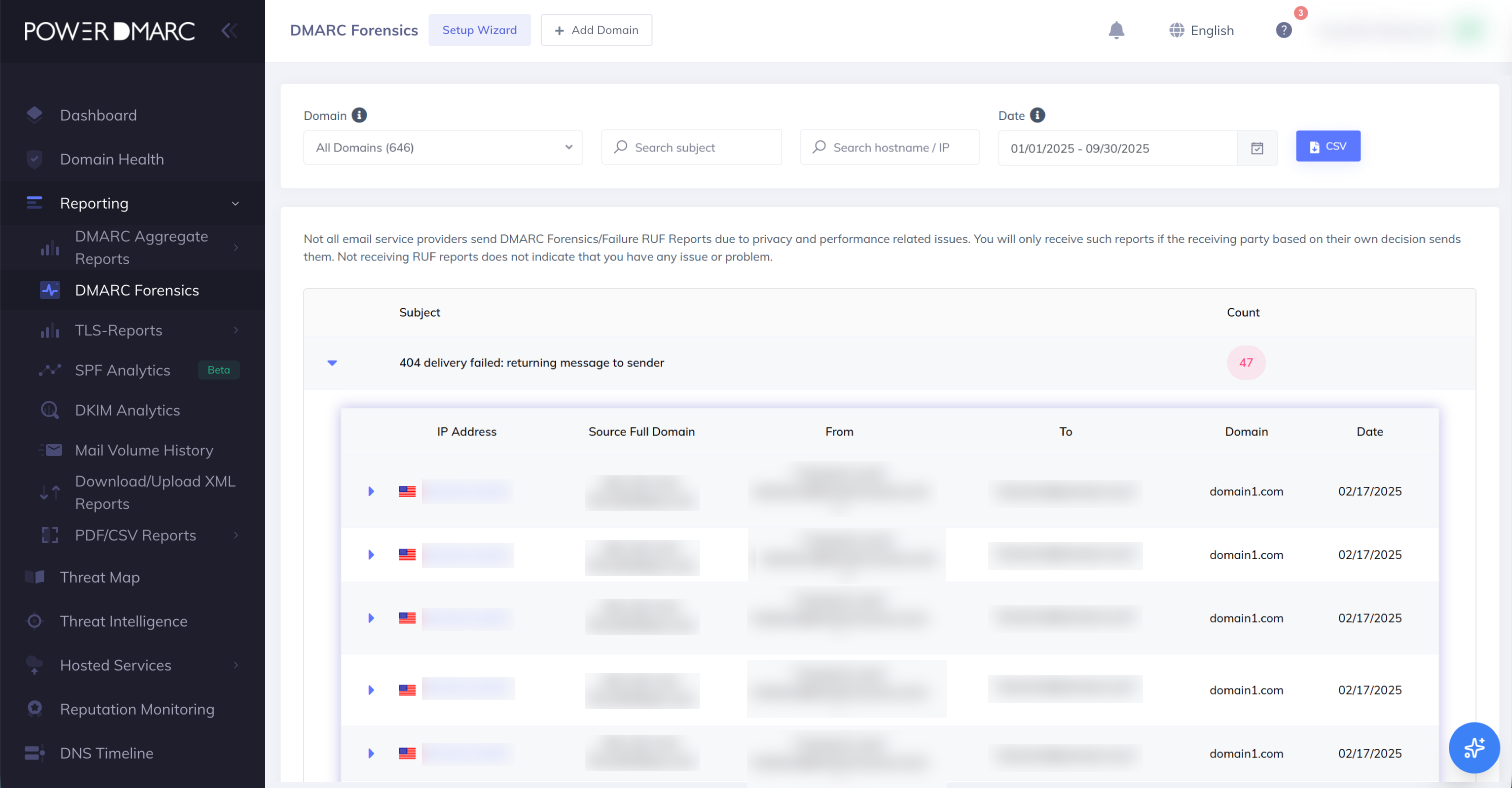
Task: Click the Dashboard sidebar icon
Action: 35,115
